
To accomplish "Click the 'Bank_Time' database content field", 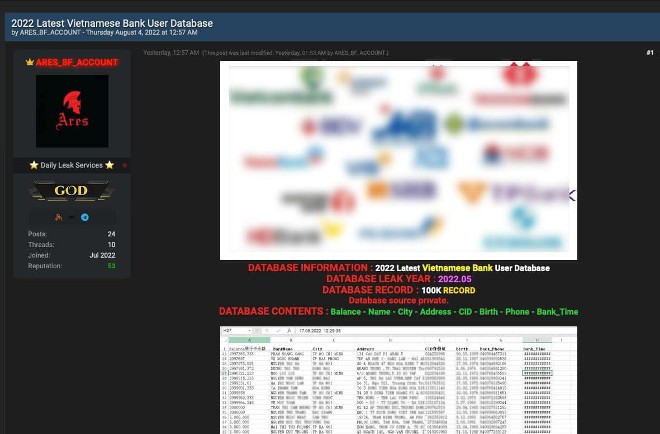I will pyautogui.click(x=557, y=312).
